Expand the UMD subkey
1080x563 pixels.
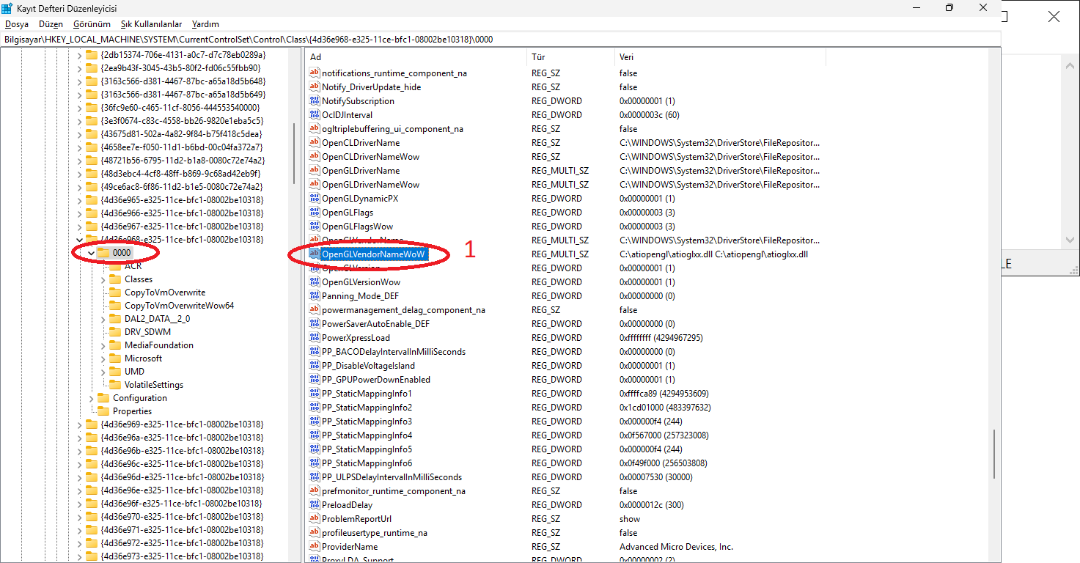click(103, 371)
